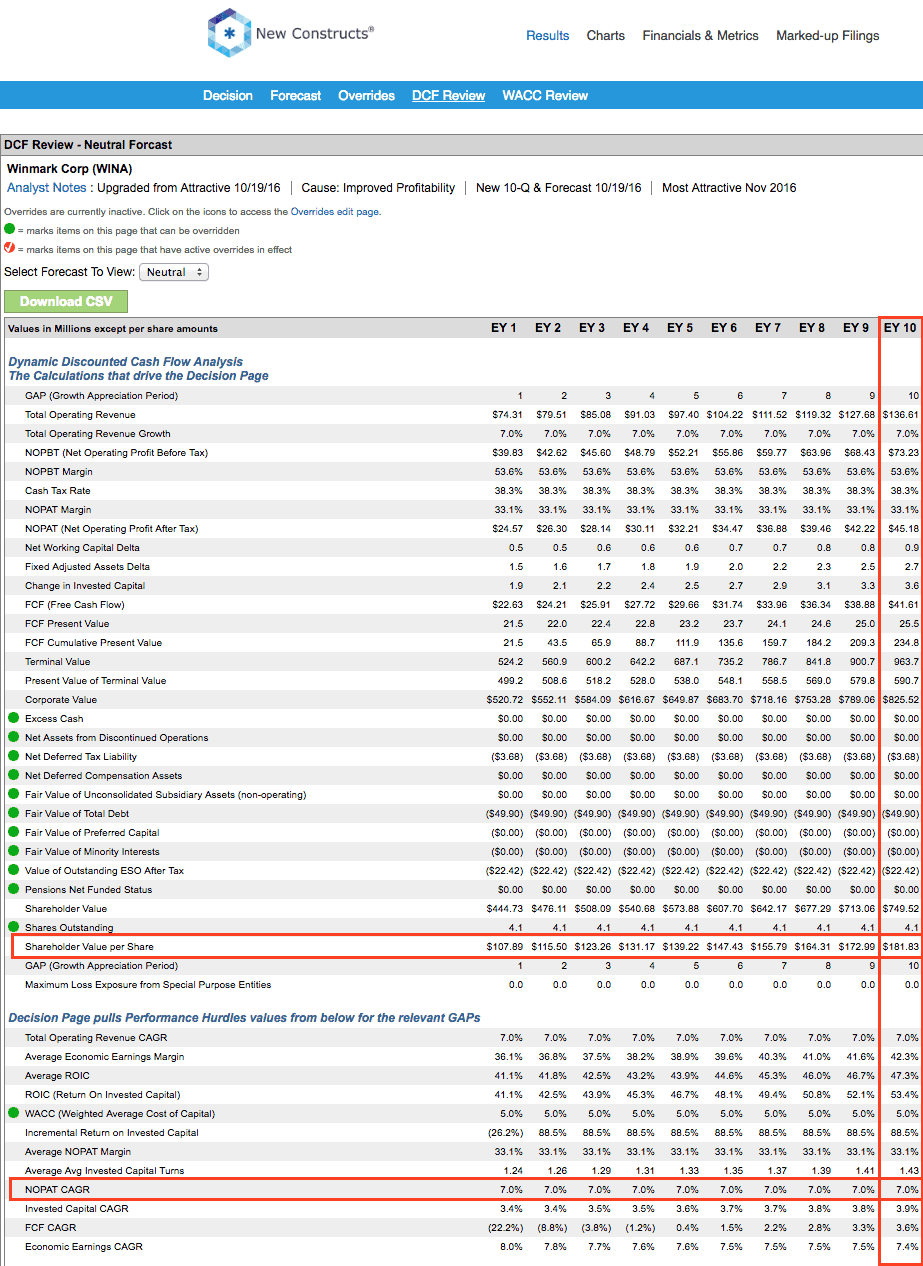Screen dimensions: 923x1266
Task: Click the $749.52 shareholder value
Action: (901, 908)
